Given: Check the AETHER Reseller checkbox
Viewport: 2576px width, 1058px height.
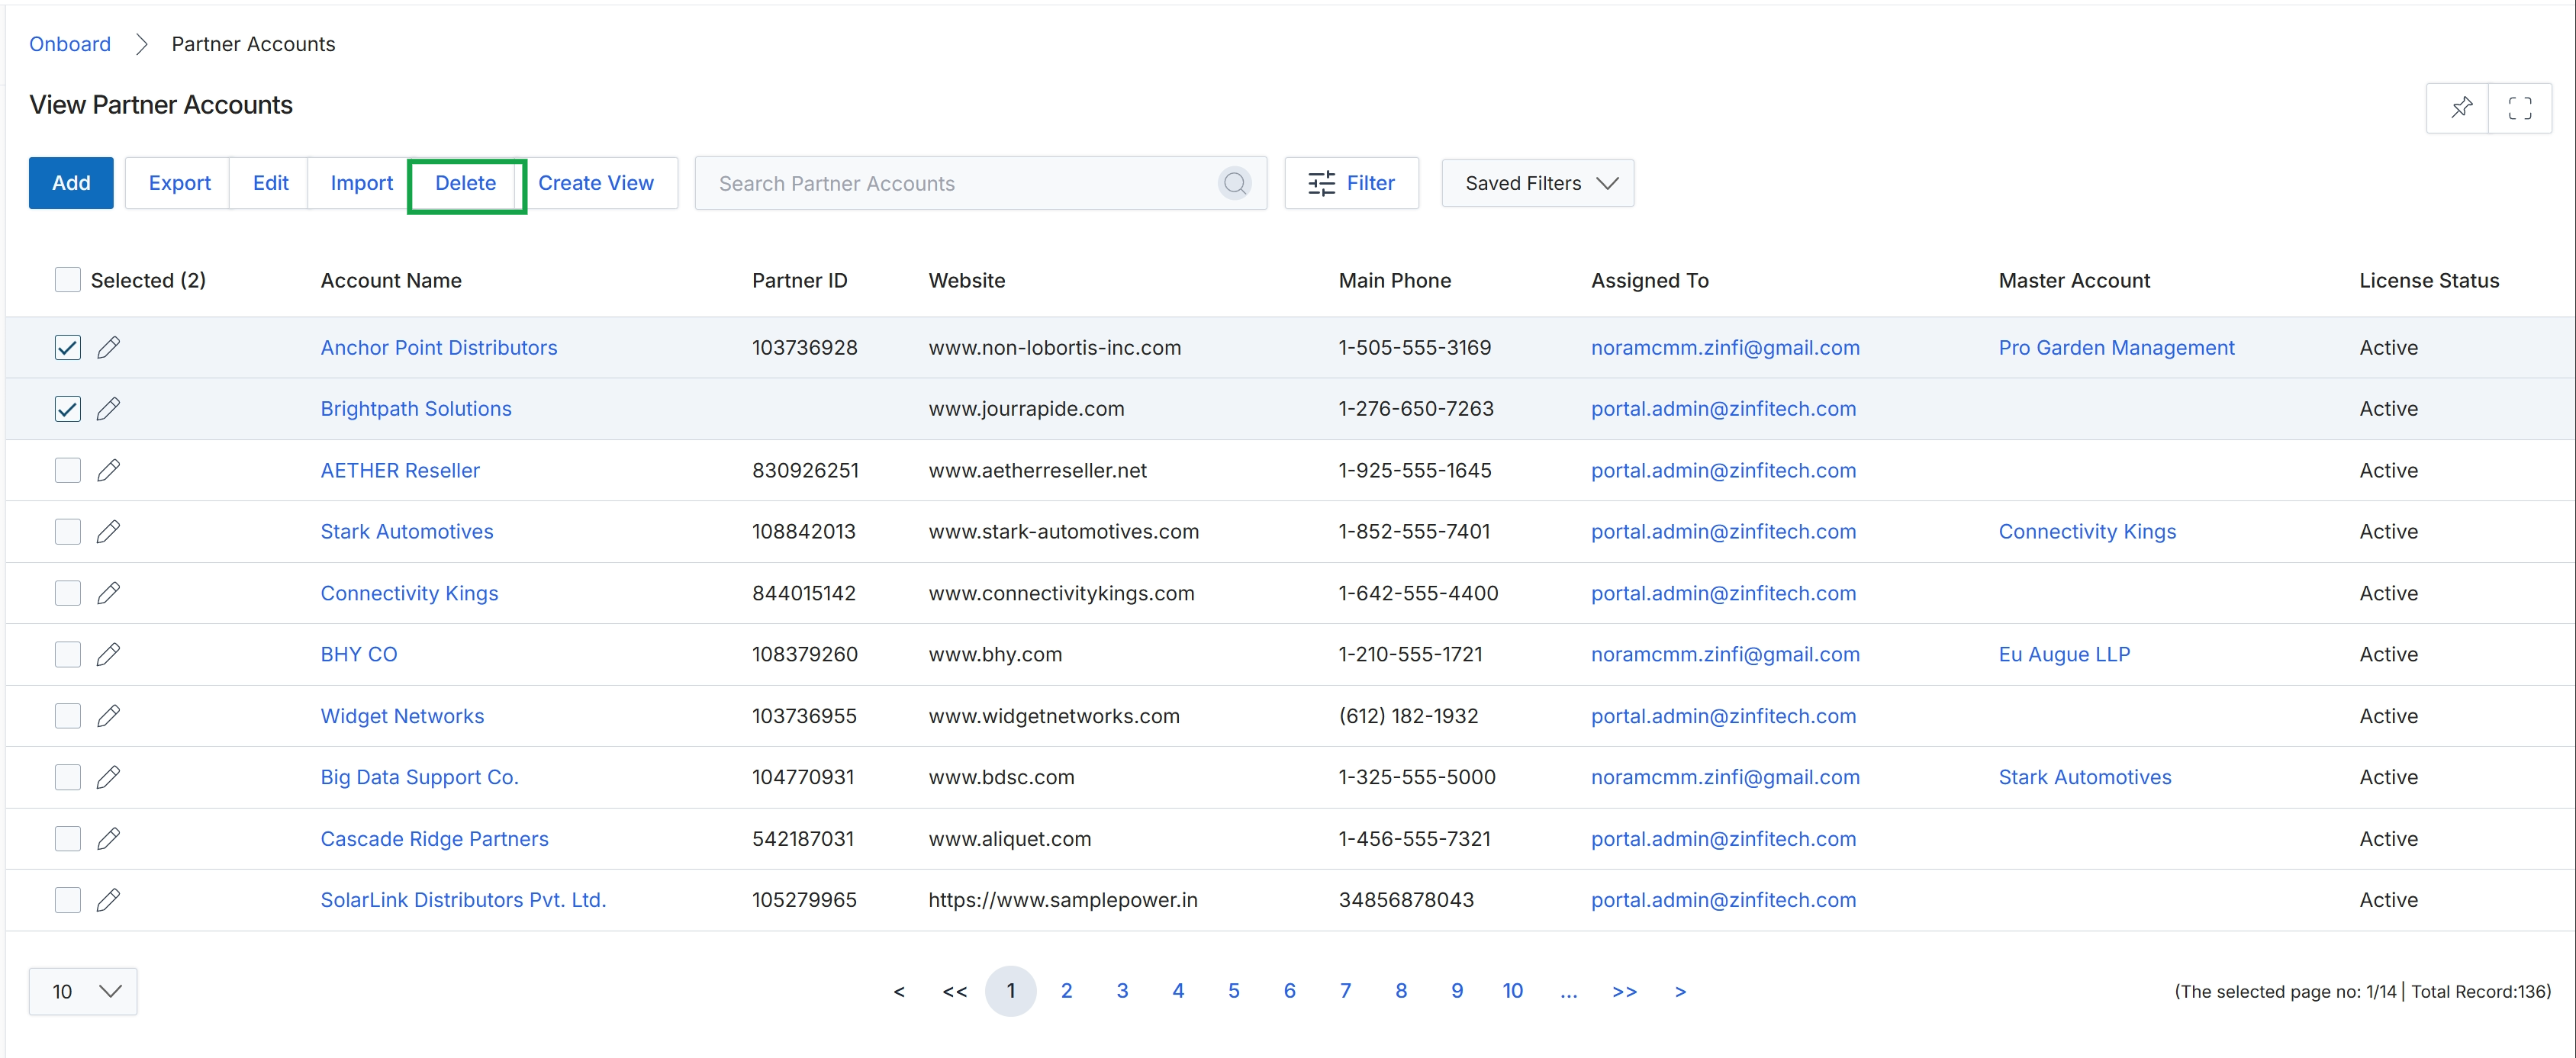Looking at the screenshot, I should [x=67, y=470].
